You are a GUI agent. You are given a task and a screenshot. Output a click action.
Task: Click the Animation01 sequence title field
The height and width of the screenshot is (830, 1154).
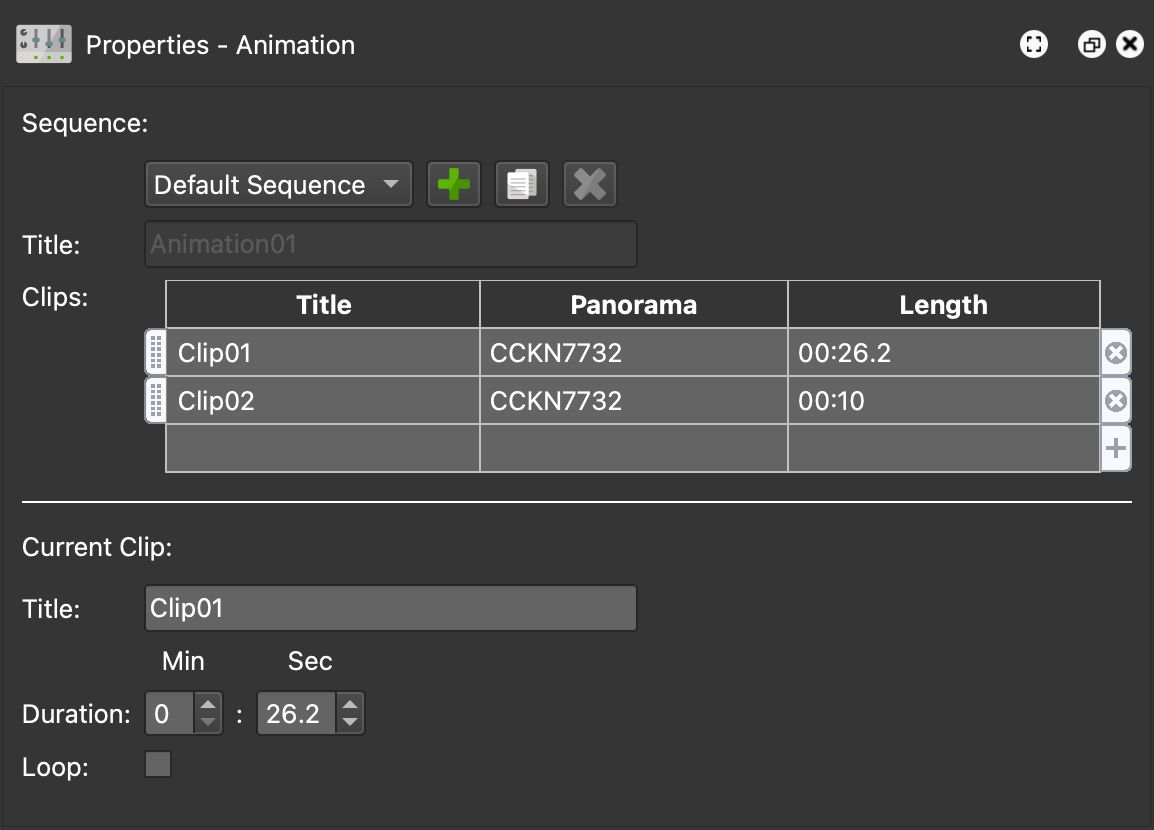(x=390, y=243)
